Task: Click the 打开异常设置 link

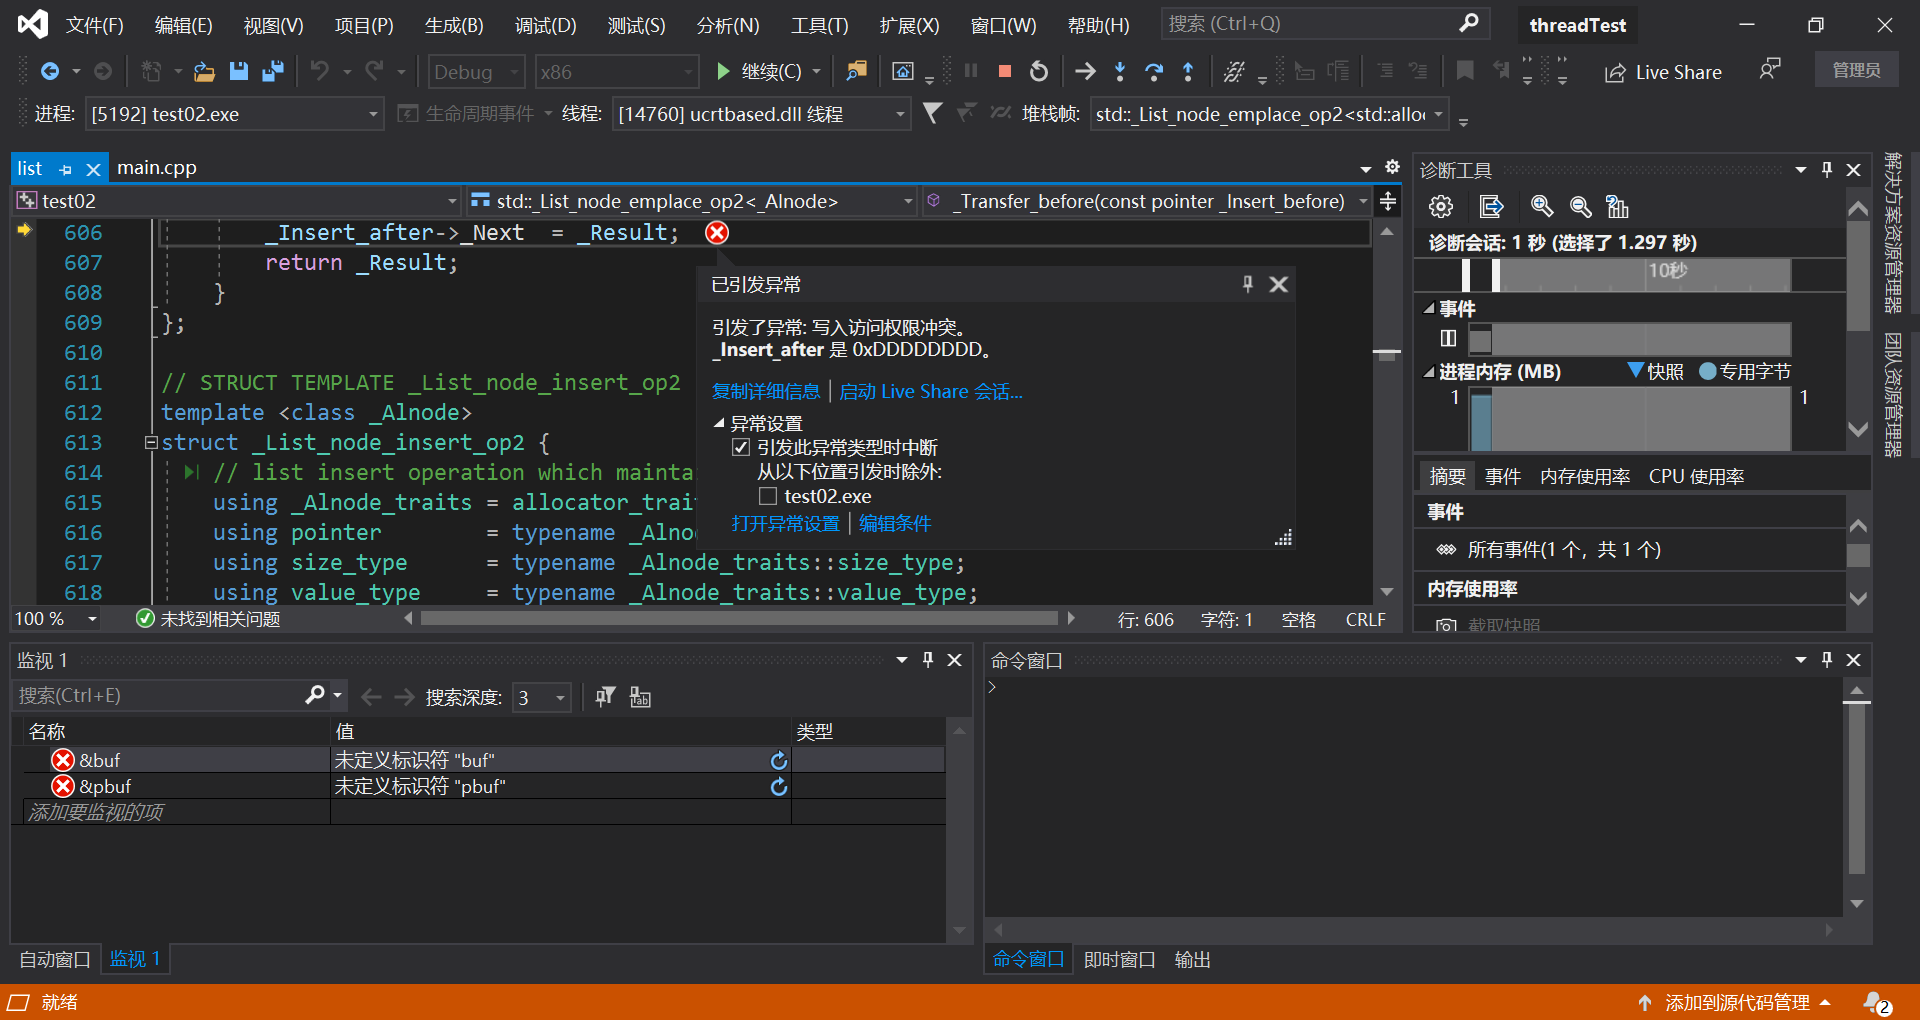Action: click(x=785, y=524)
